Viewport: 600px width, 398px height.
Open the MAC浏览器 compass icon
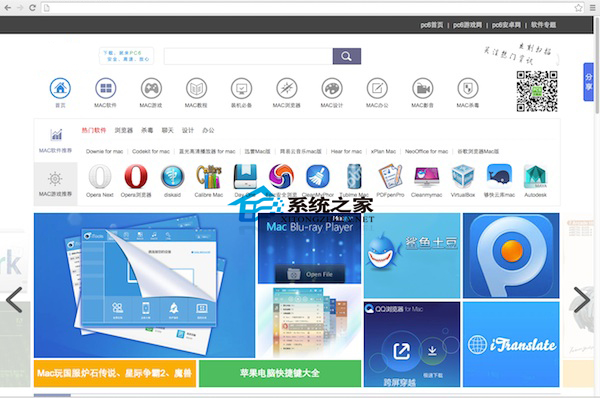(287, 88)
